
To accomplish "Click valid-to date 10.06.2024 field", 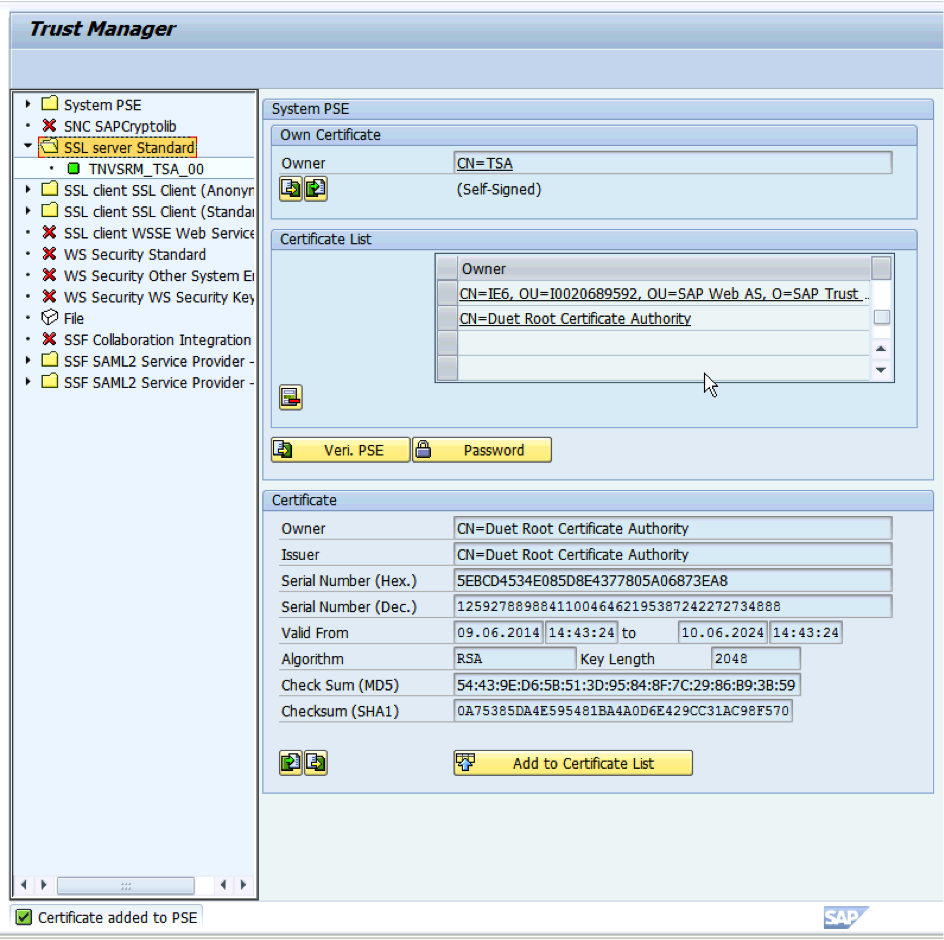I will pyautogui.click(x=722, y=632).
